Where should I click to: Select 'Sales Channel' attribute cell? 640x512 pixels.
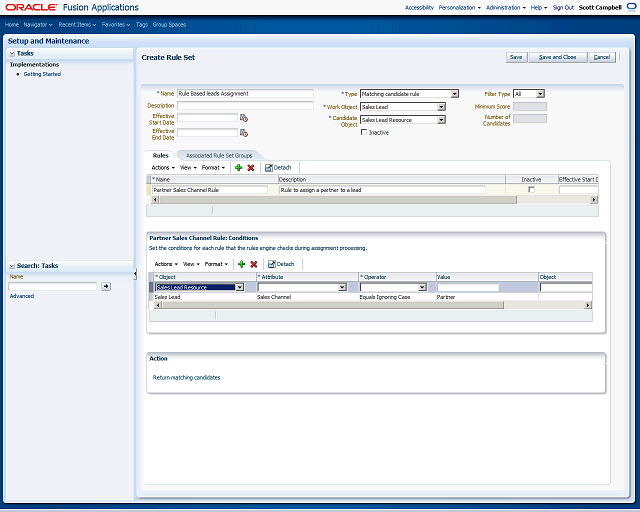(x=274, y=297)
